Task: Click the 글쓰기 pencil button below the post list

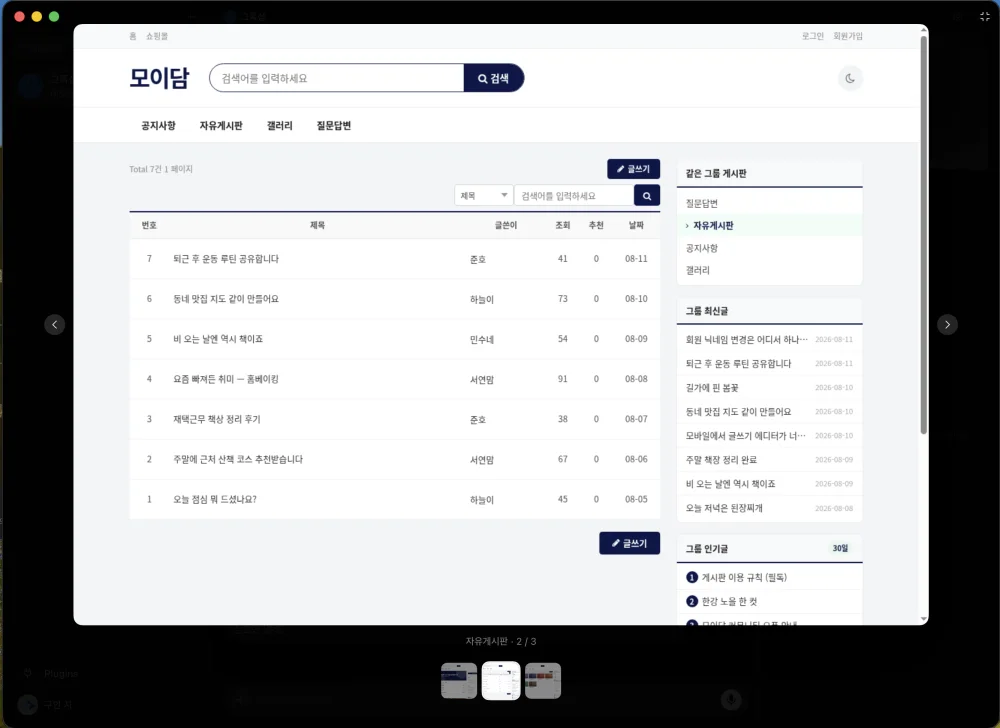Action: (x=629, y=543)
